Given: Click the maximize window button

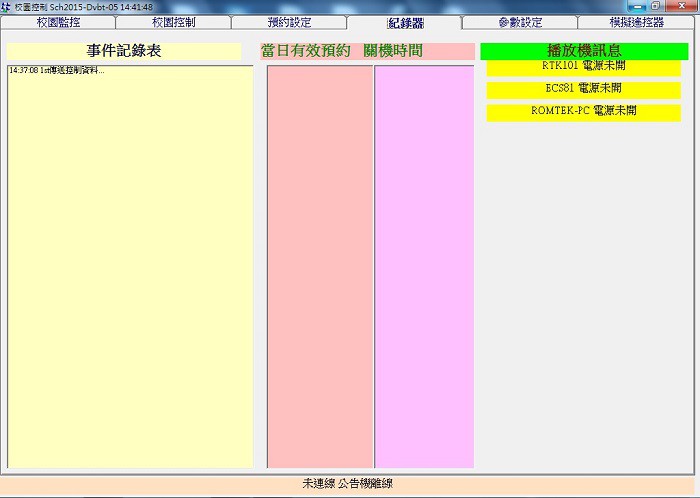Looking at the screenshot, I should 656,6.
